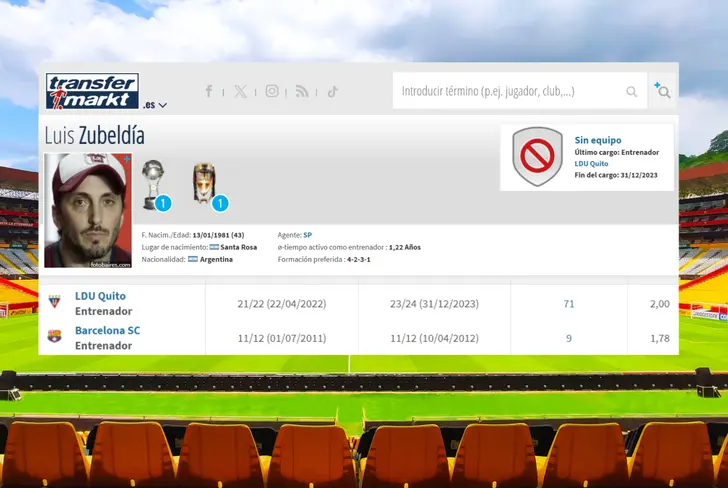728x488 pixels.
Task: Open 'LDU Quito' link in the career table
Action: 100,296
